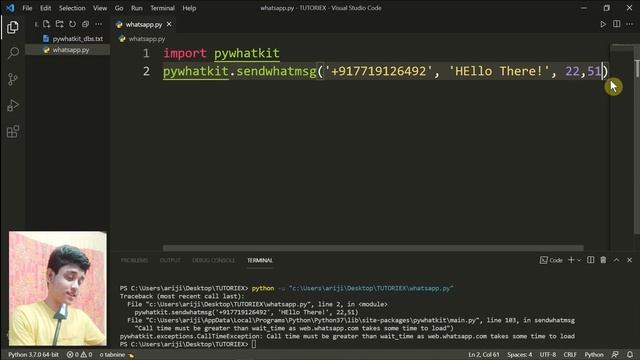Viewport: 640px width, 360px height.
Task: Open the Help menu
Action: click(189, 8)
